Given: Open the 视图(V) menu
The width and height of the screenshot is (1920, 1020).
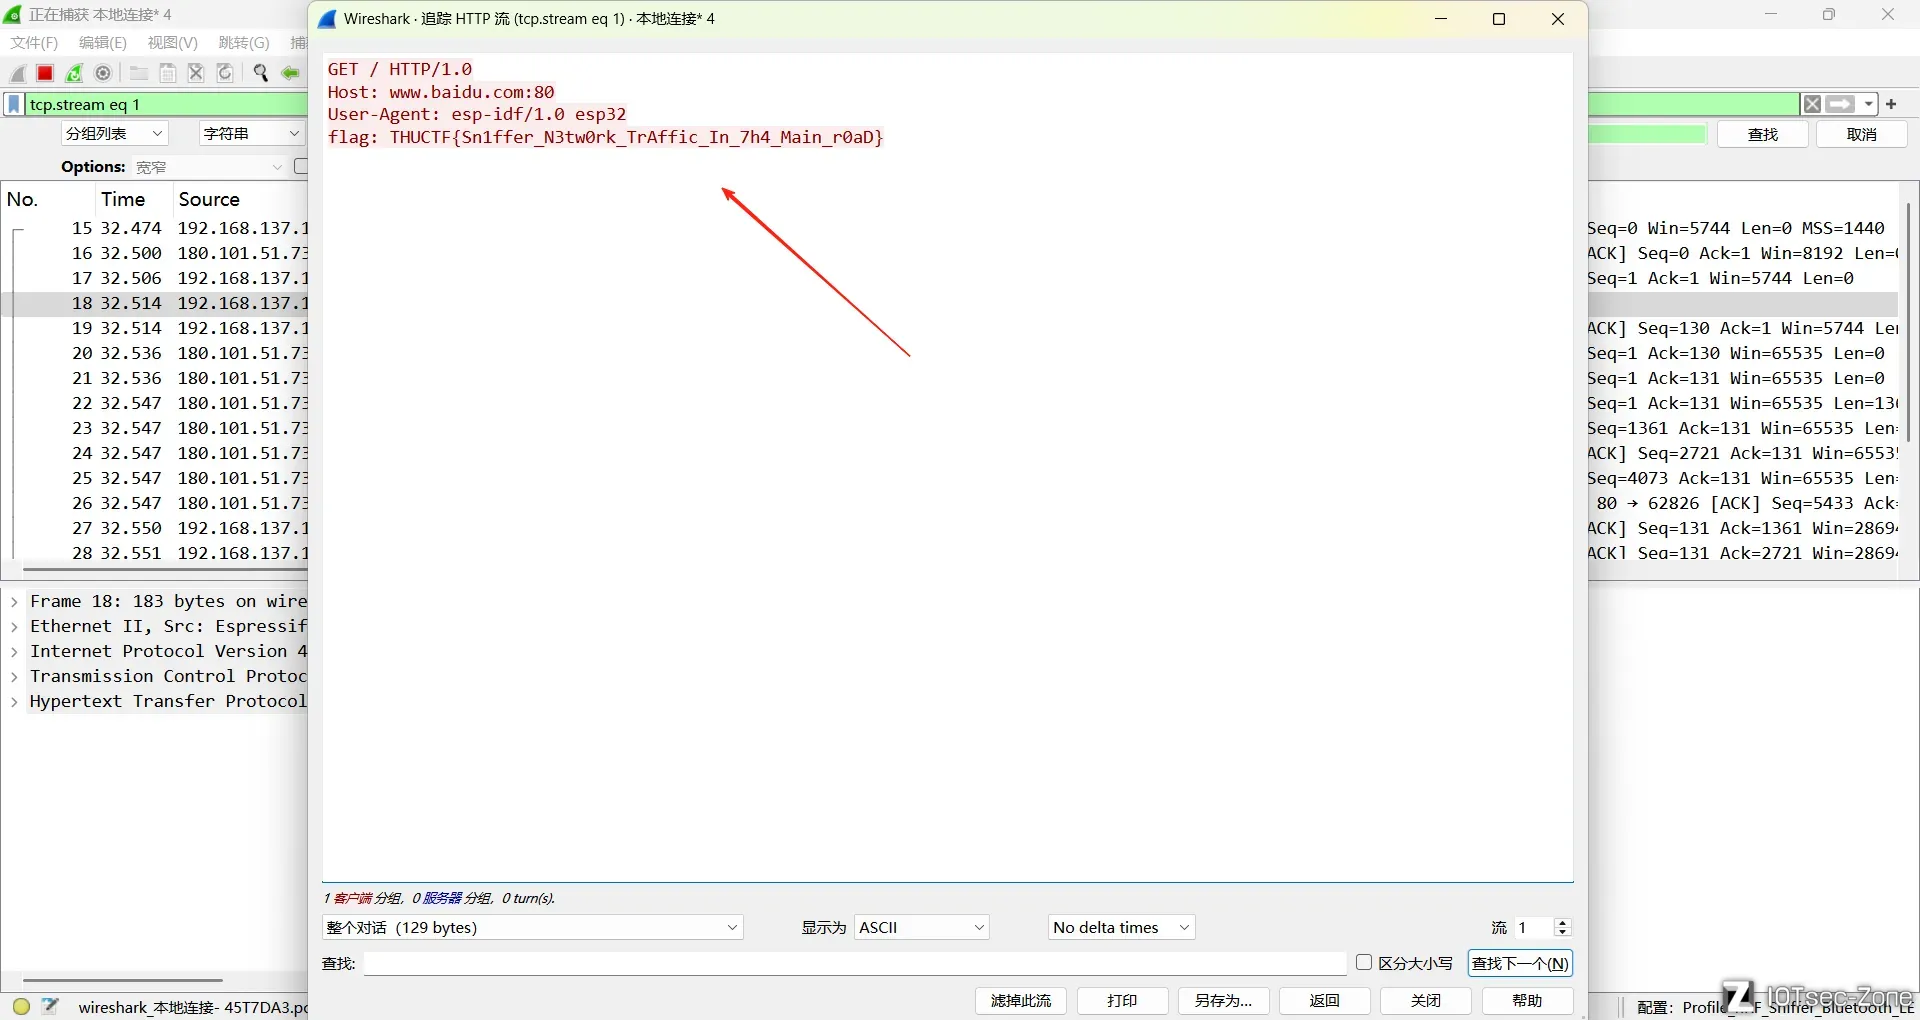Looking at the screenshot, I should [x=172, y=42].
